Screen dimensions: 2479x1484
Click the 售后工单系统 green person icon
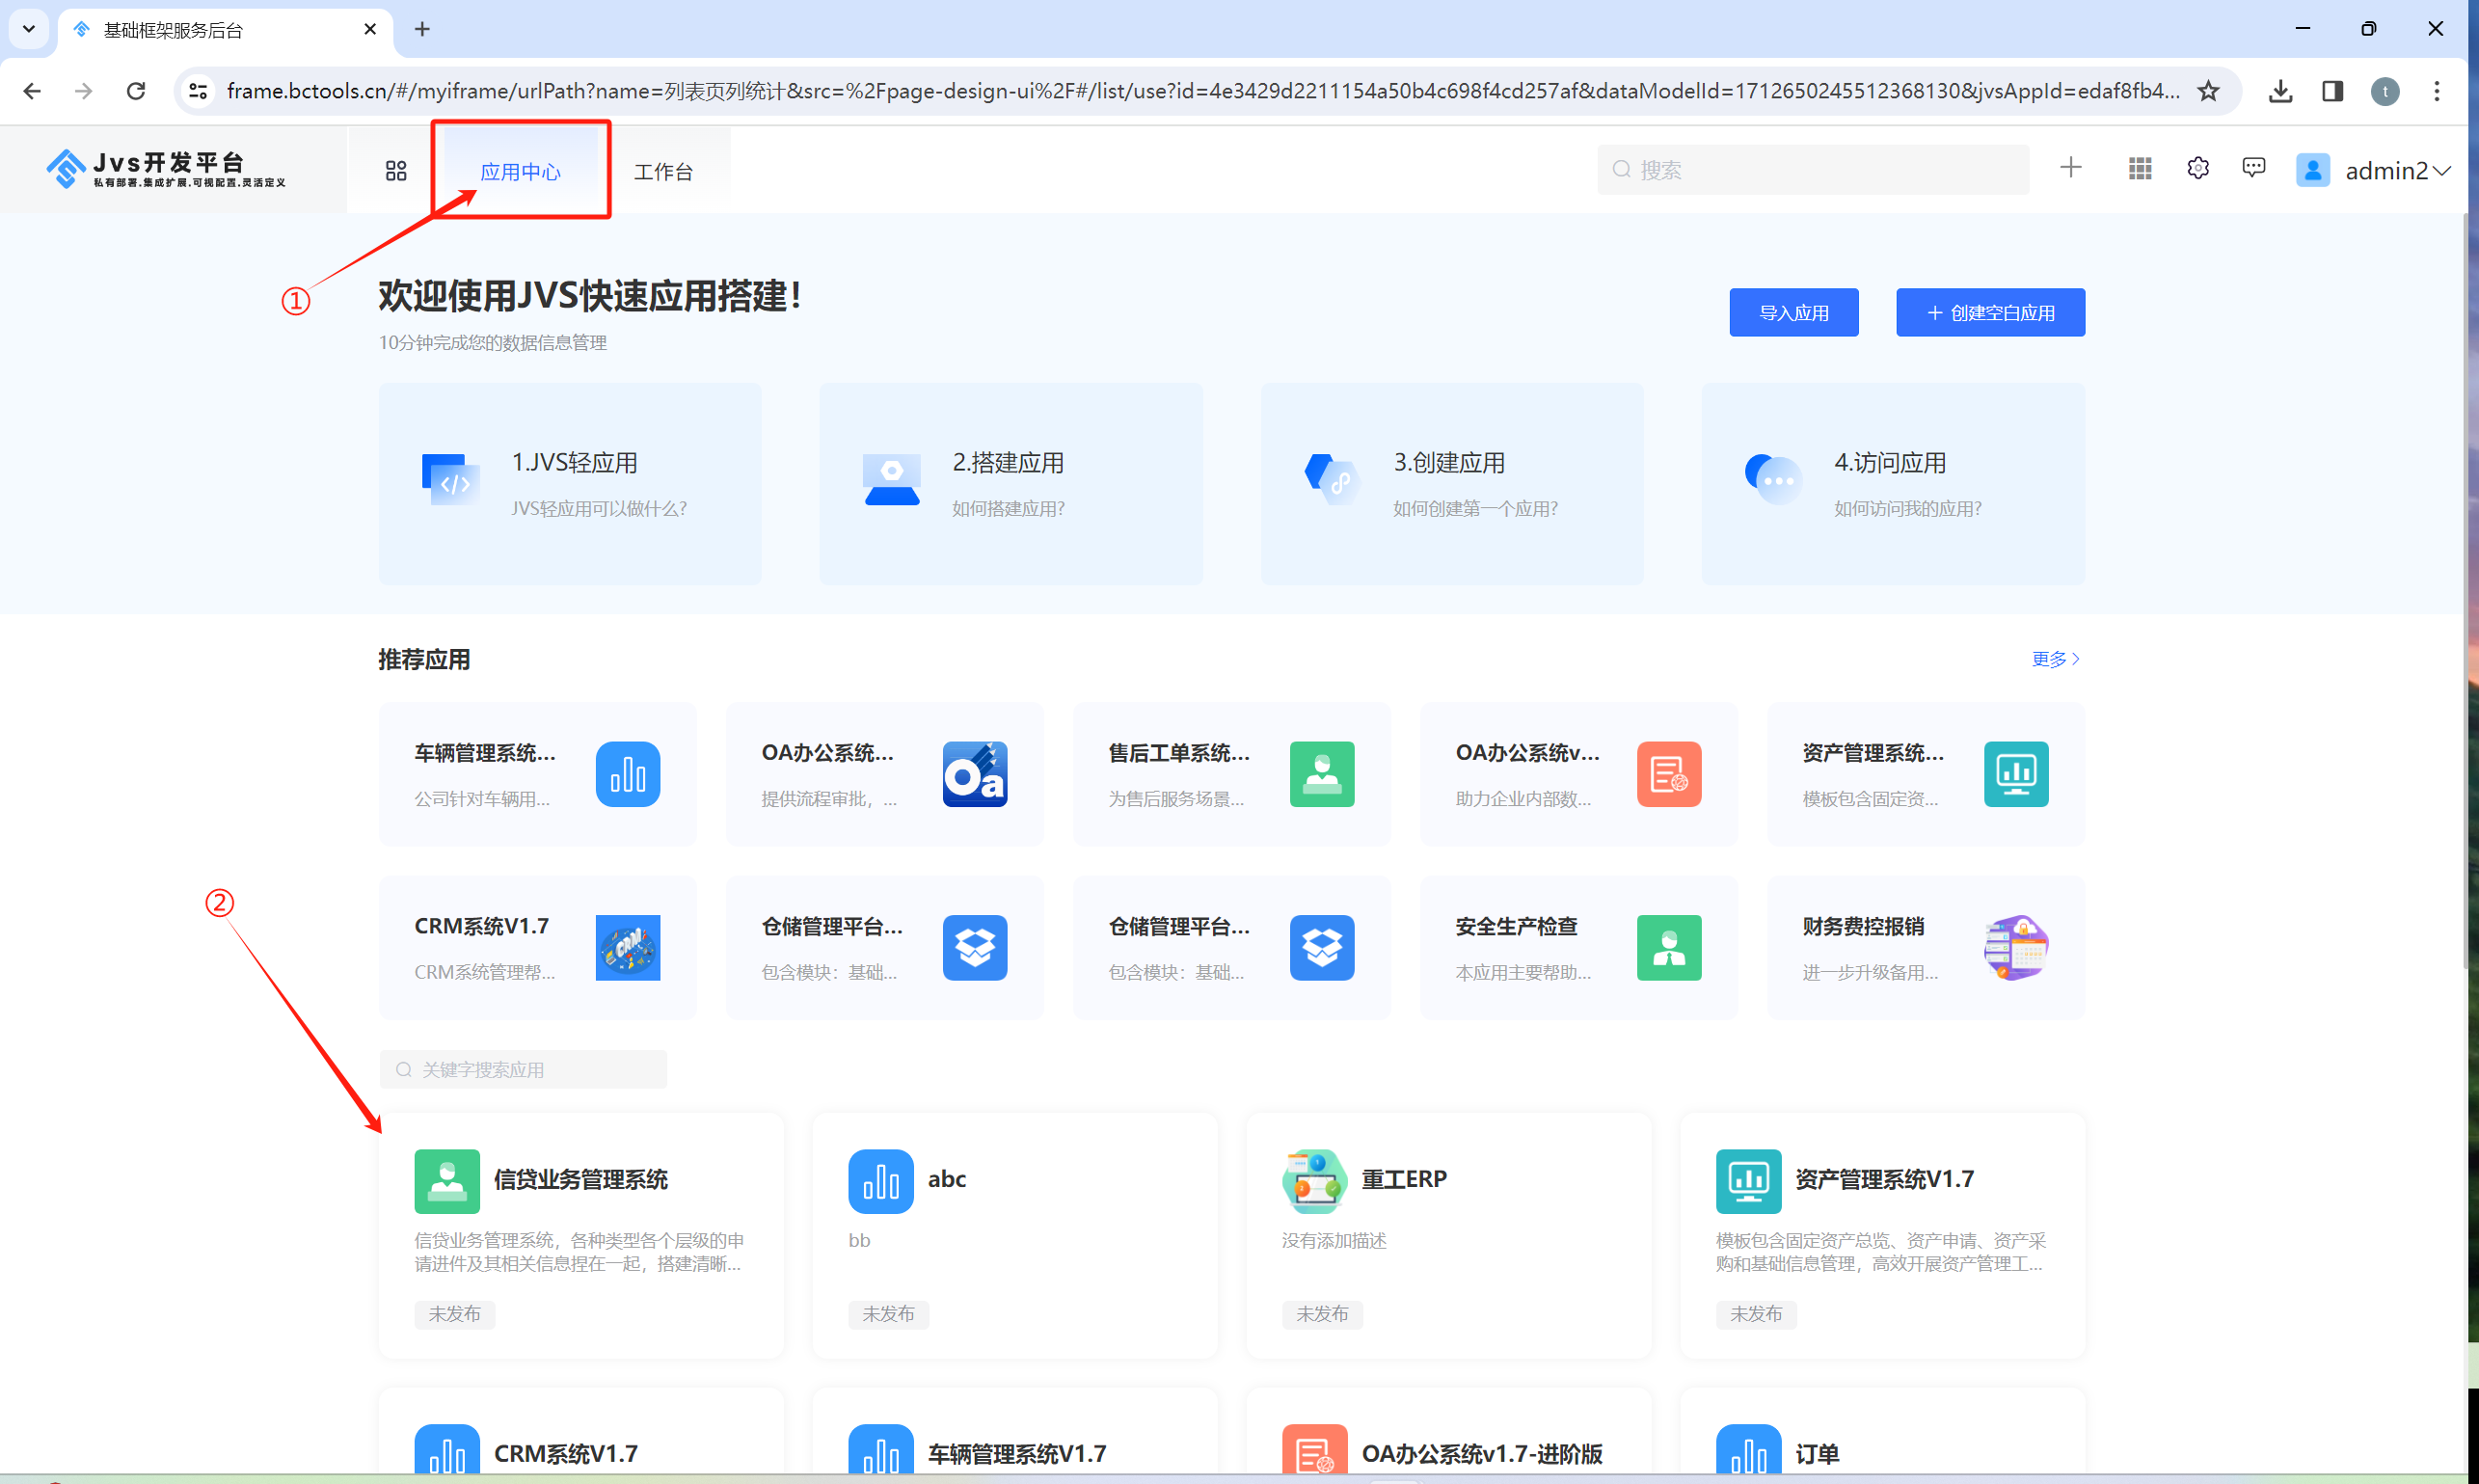[1322, 774]
